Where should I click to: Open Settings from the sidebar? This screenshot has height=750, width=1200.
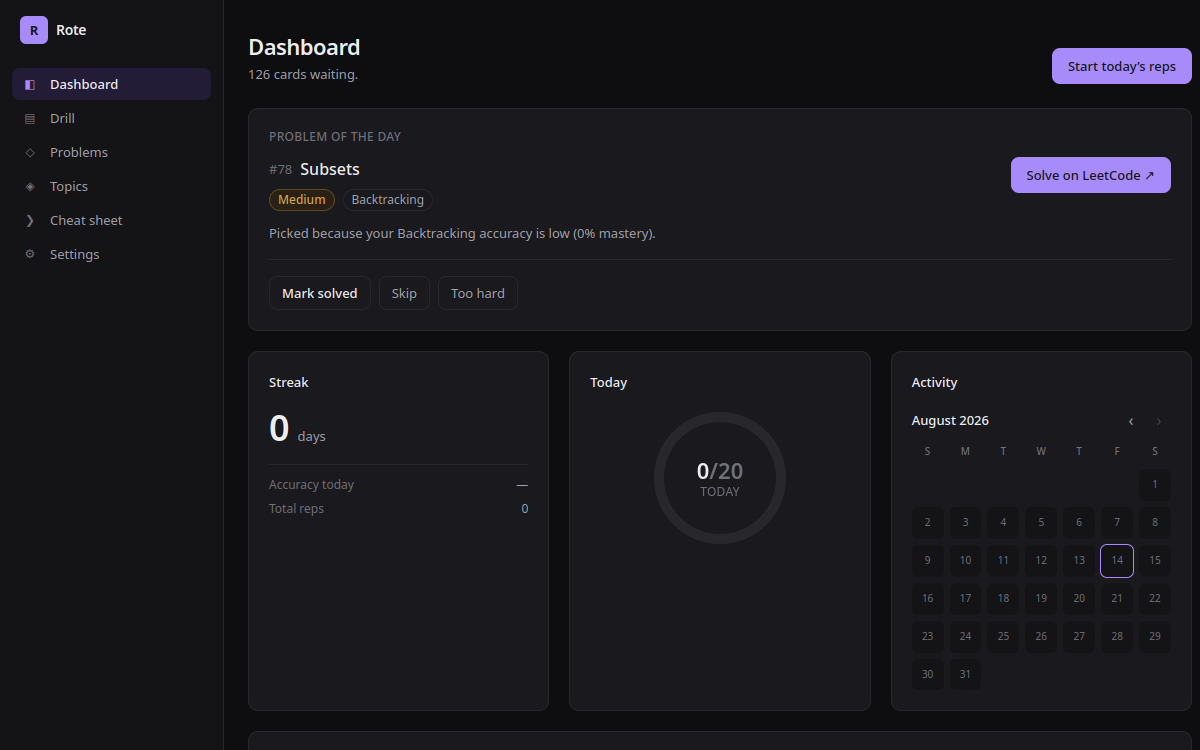[111, 254]
